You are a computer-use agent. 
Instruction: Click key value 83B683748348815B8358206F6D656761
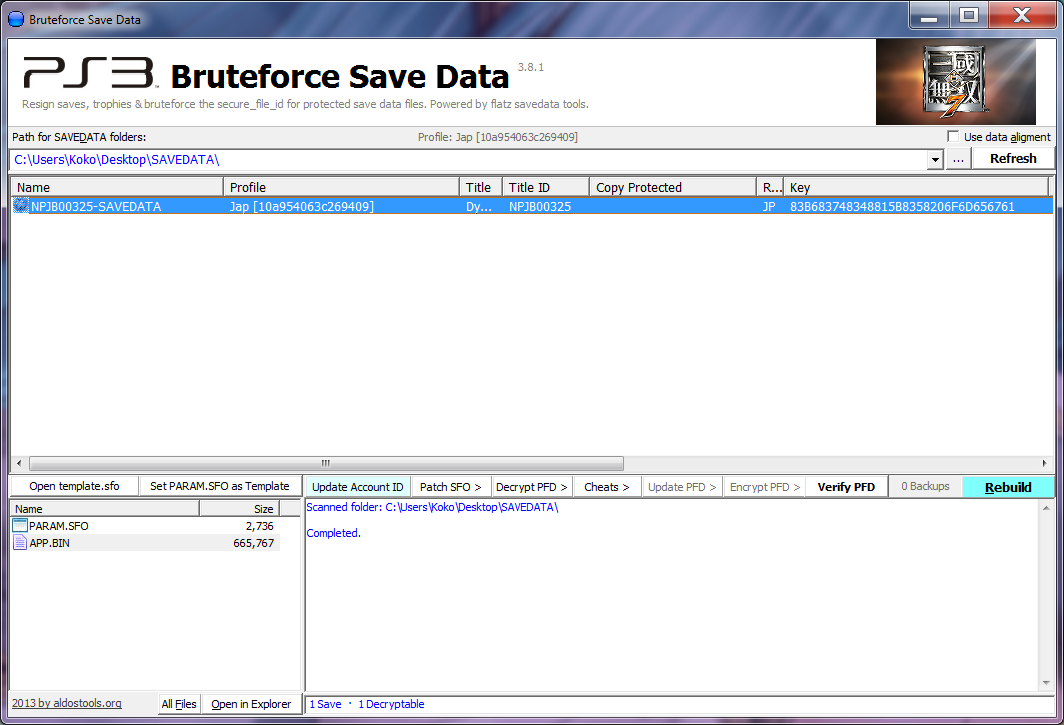(902, 206)
